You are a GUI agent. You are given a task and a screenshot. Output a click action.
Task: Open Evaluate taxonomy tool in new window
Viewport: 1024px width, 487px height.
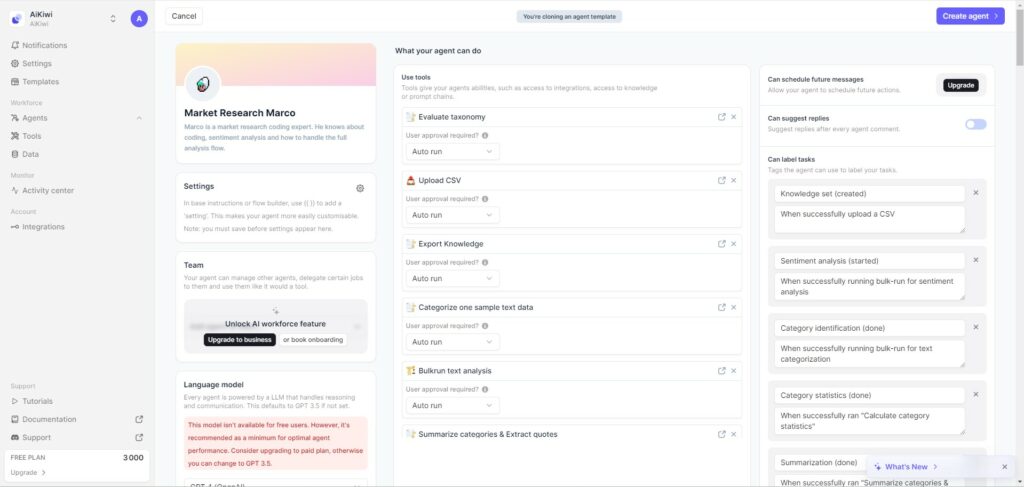click(722, 117)
